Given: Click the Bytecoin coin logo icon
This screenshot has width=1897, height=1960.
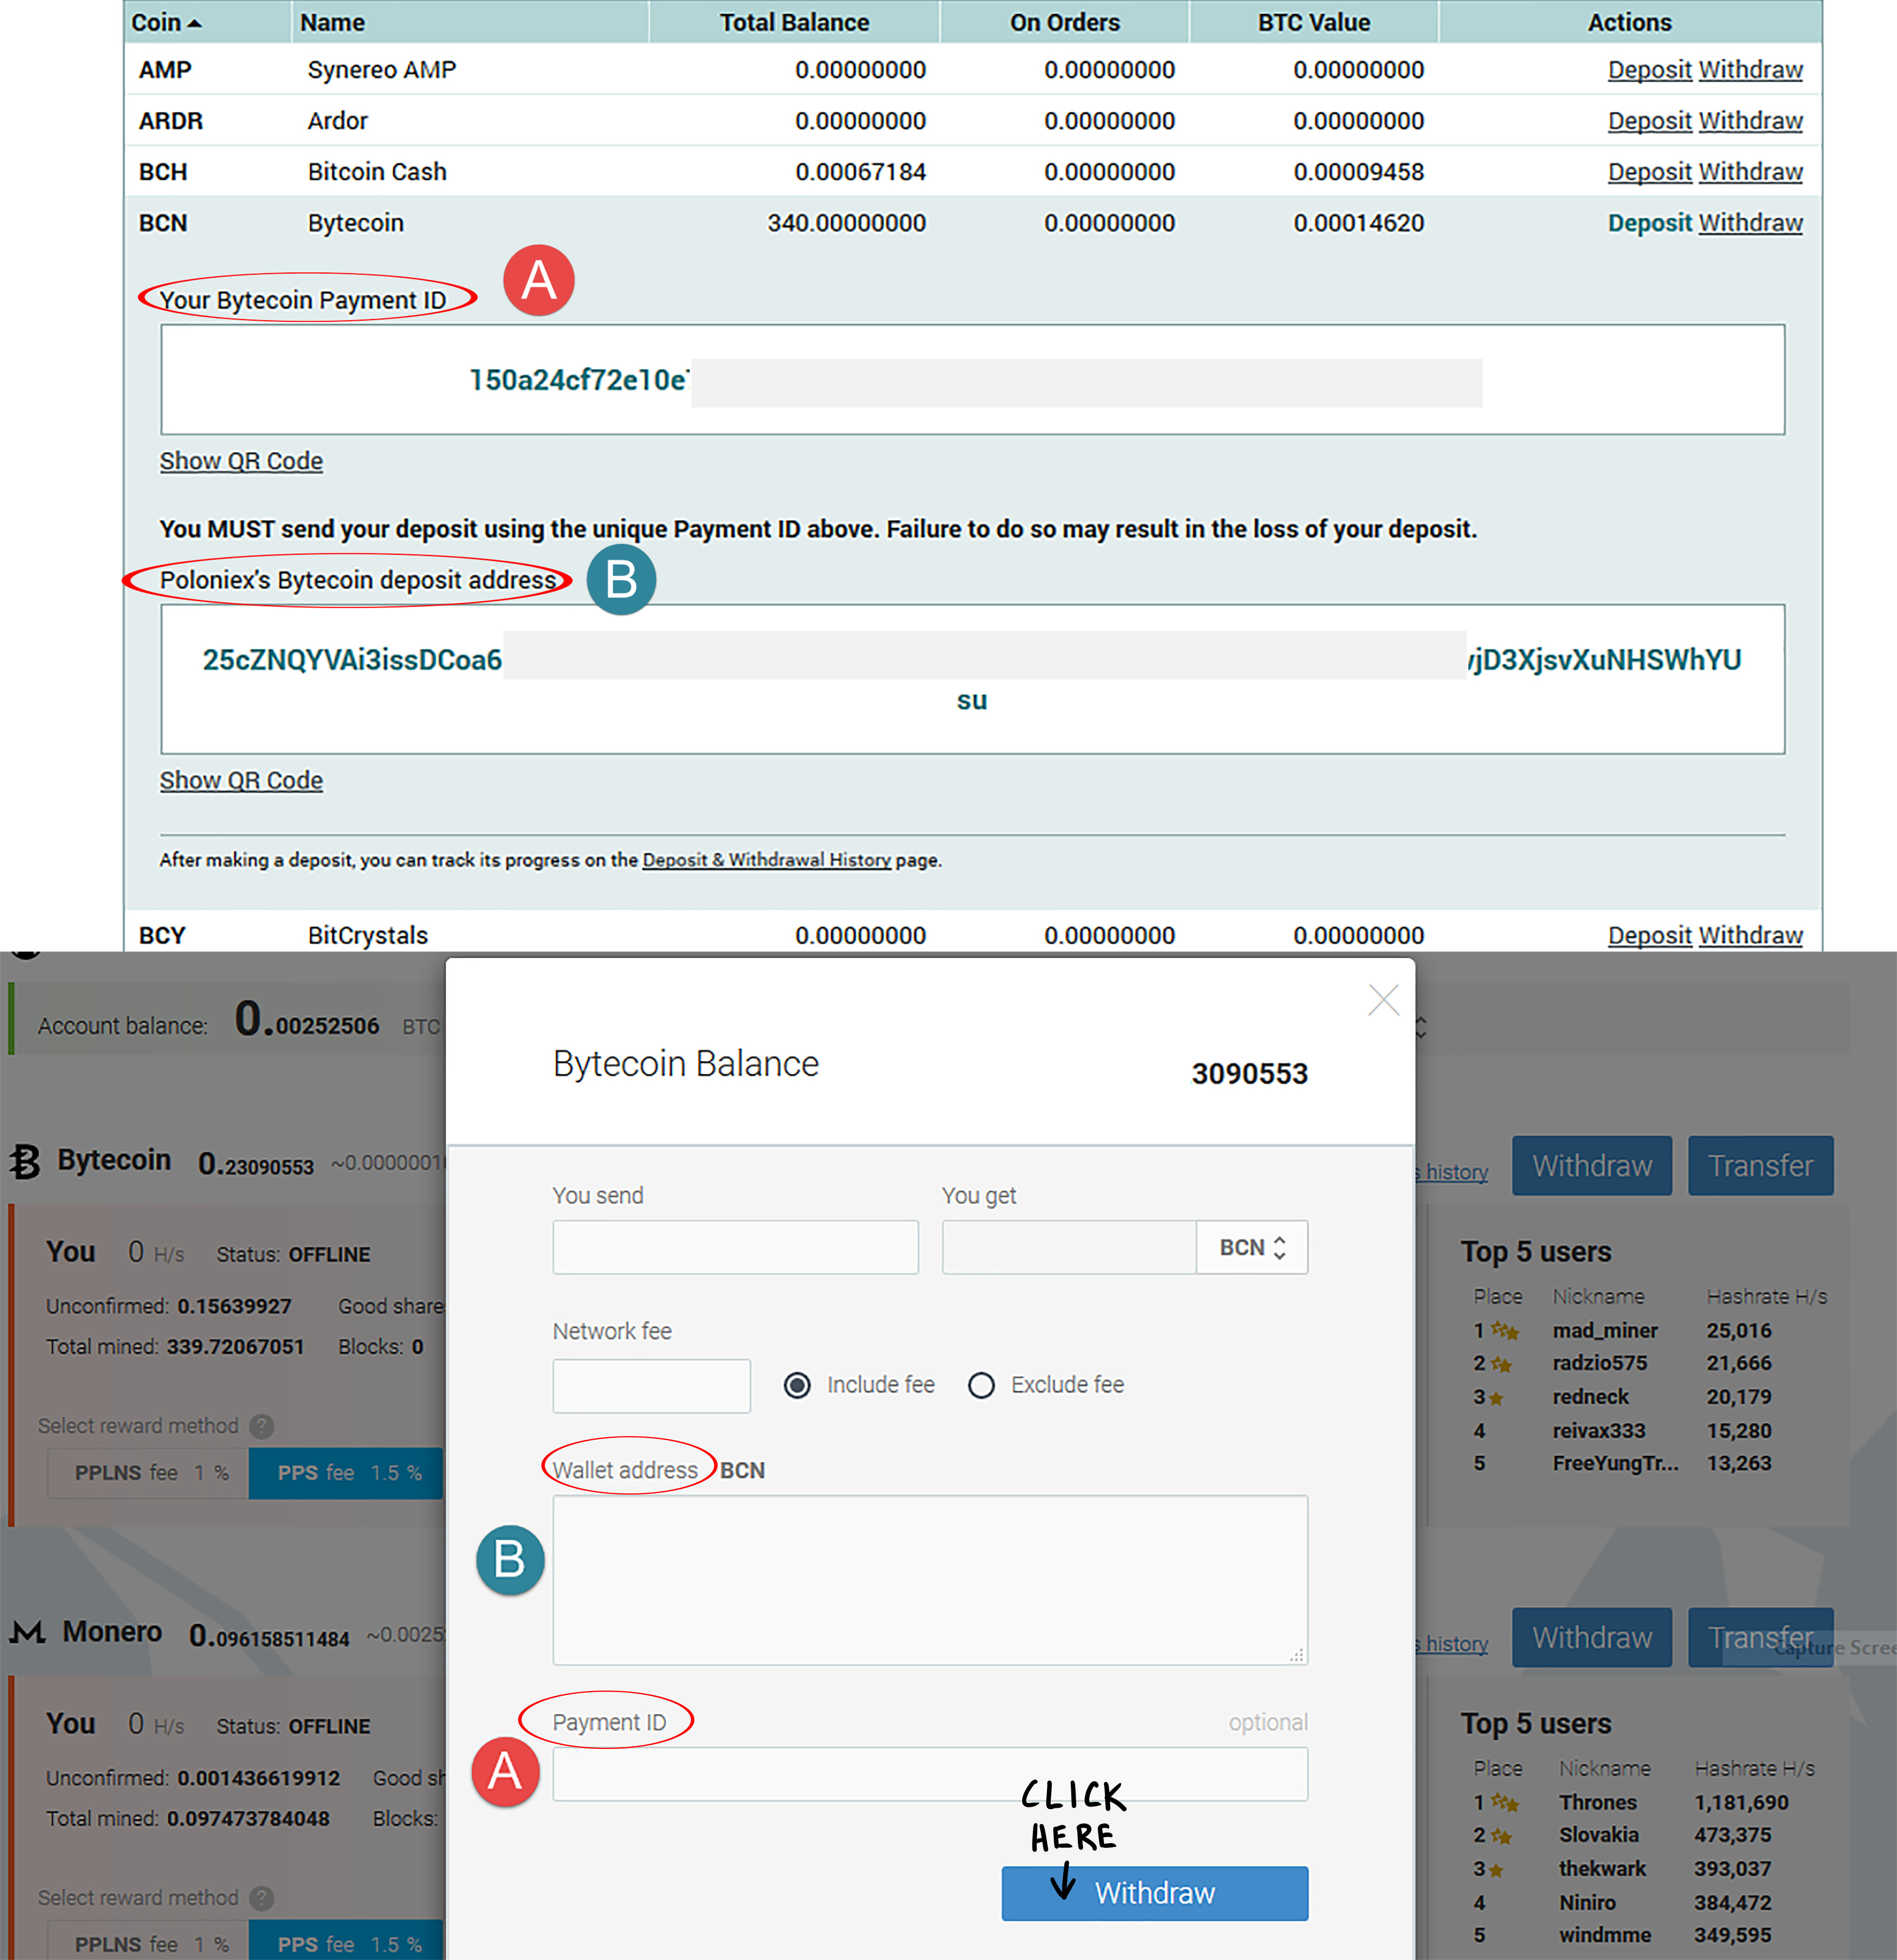Looking at the screenshot, I should pyautogui.click(x=25, y=1162).
